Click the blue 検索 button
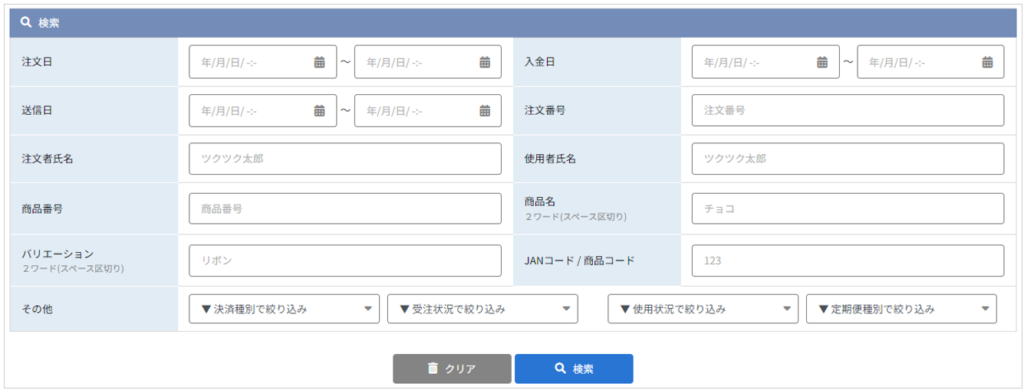 [x=573, y=368]
